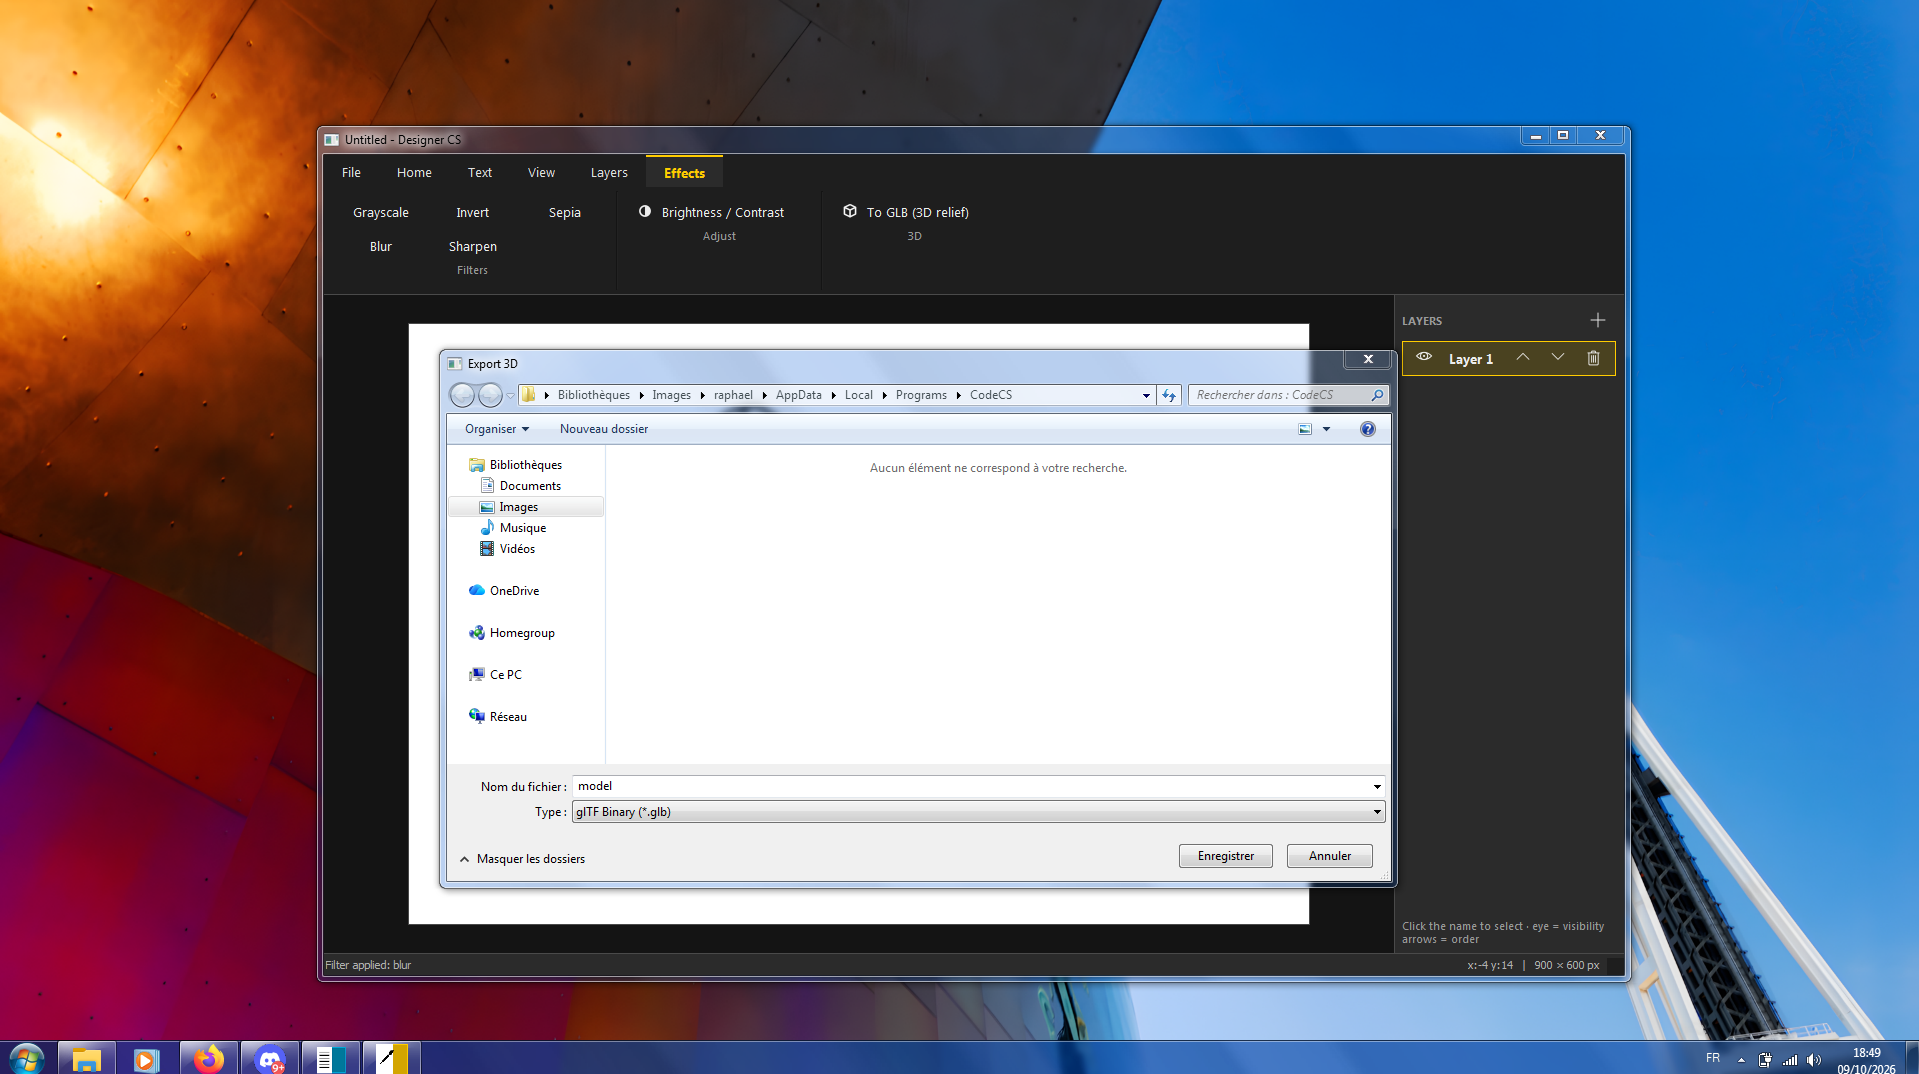The width and height of the screenshot is (1919, 1074).
Task: Switch to the View tab
Action: pyautogui.click(x=541, y=173)
